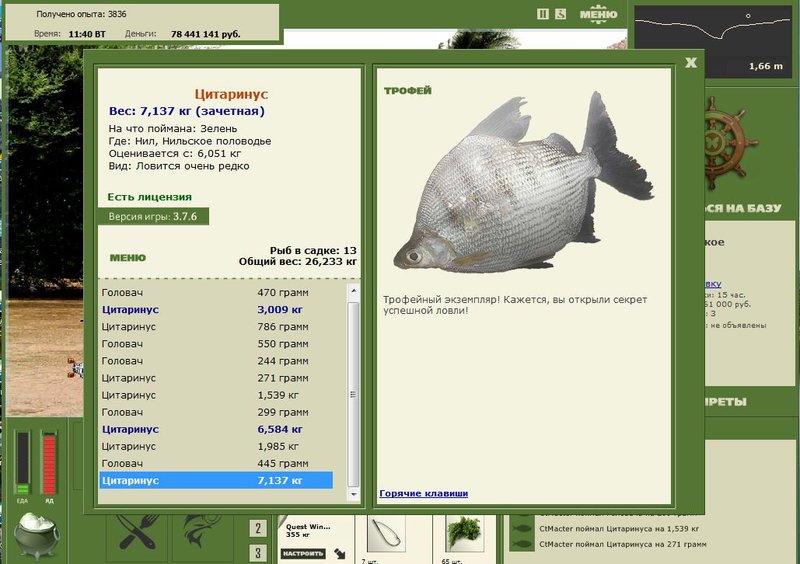The image size is (800, 564).
Task: Click the depth sounder display showing 1,66 m
Action: 712,41
